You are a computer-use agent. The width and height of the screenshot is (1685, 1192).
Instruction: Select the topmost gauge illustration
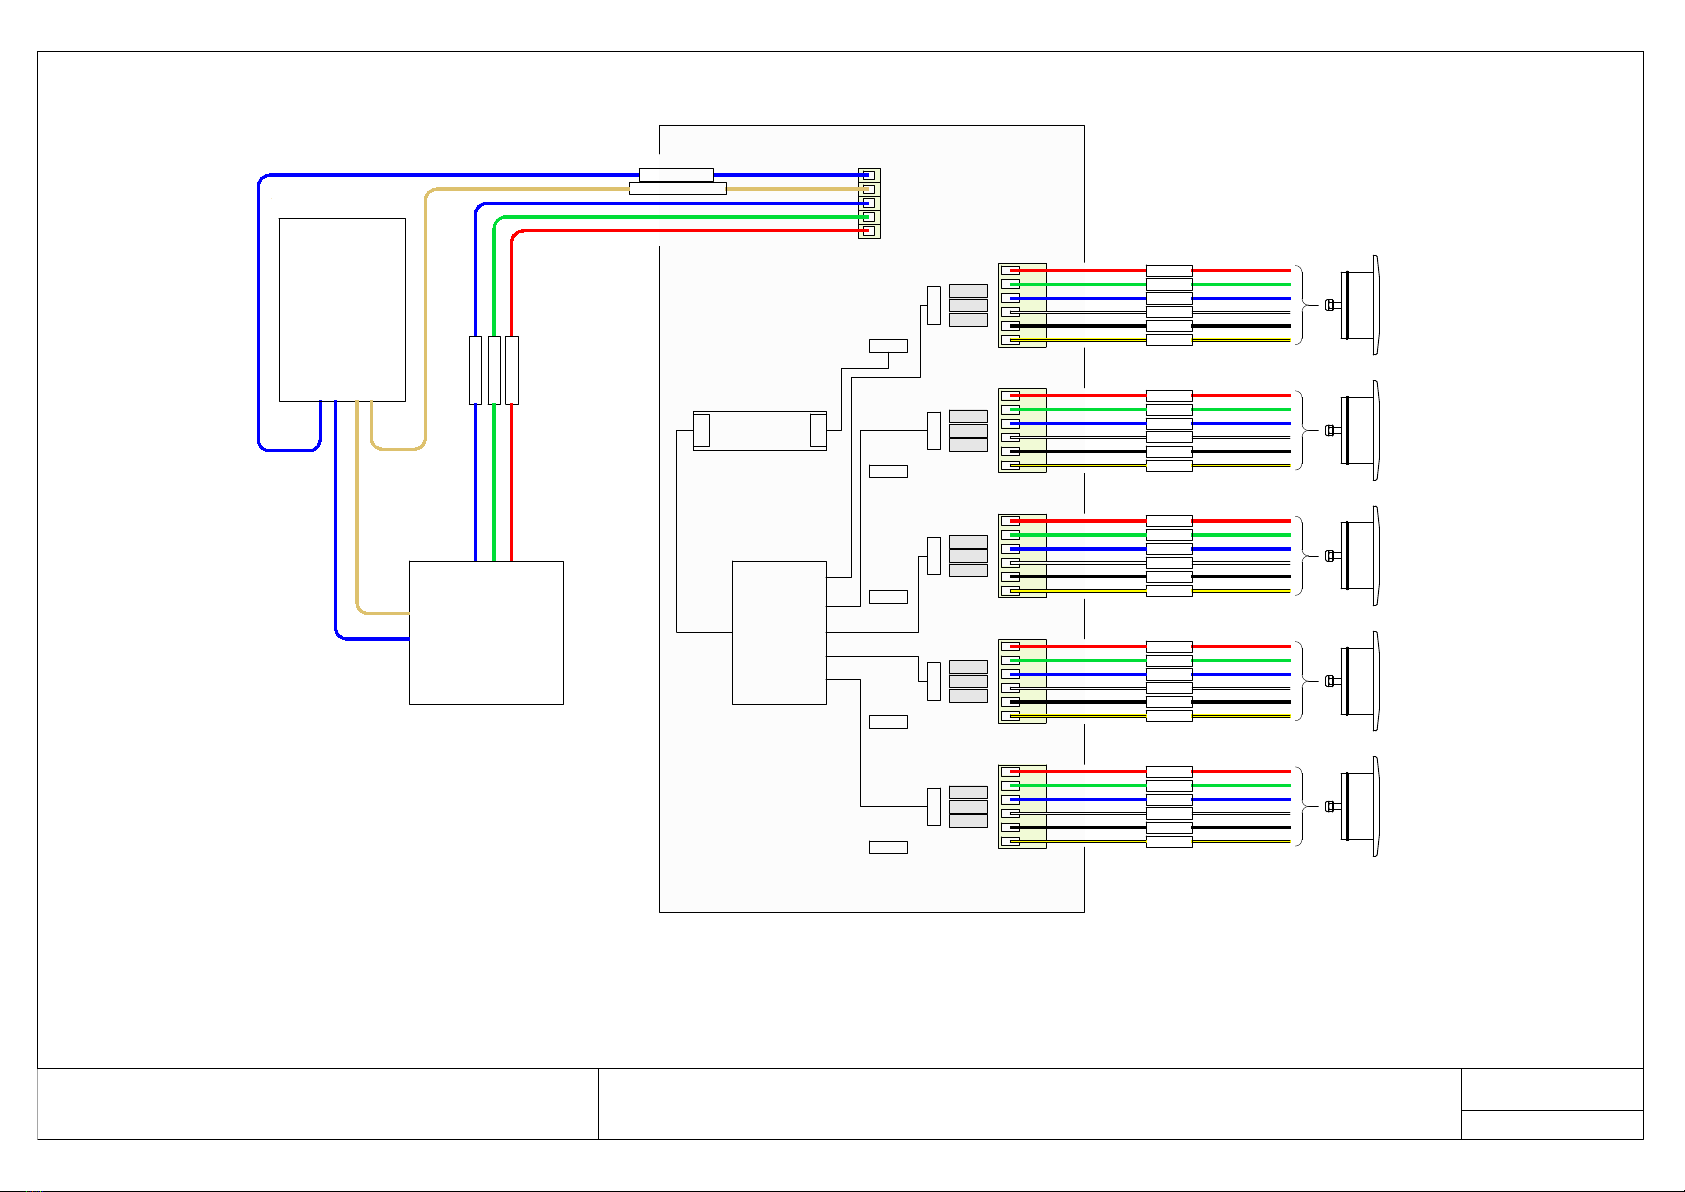[1352, 305]
